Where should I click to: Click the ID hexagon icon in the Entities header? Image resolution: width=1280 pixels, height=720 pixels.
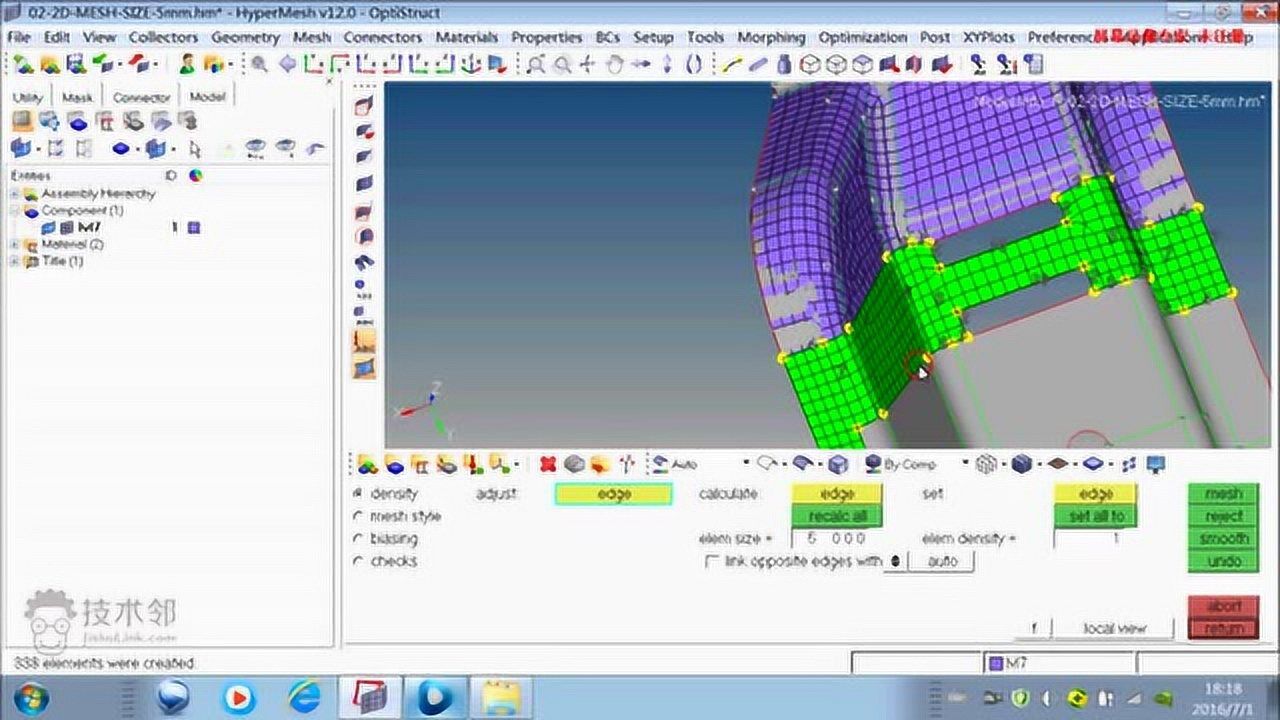(171, 174)
